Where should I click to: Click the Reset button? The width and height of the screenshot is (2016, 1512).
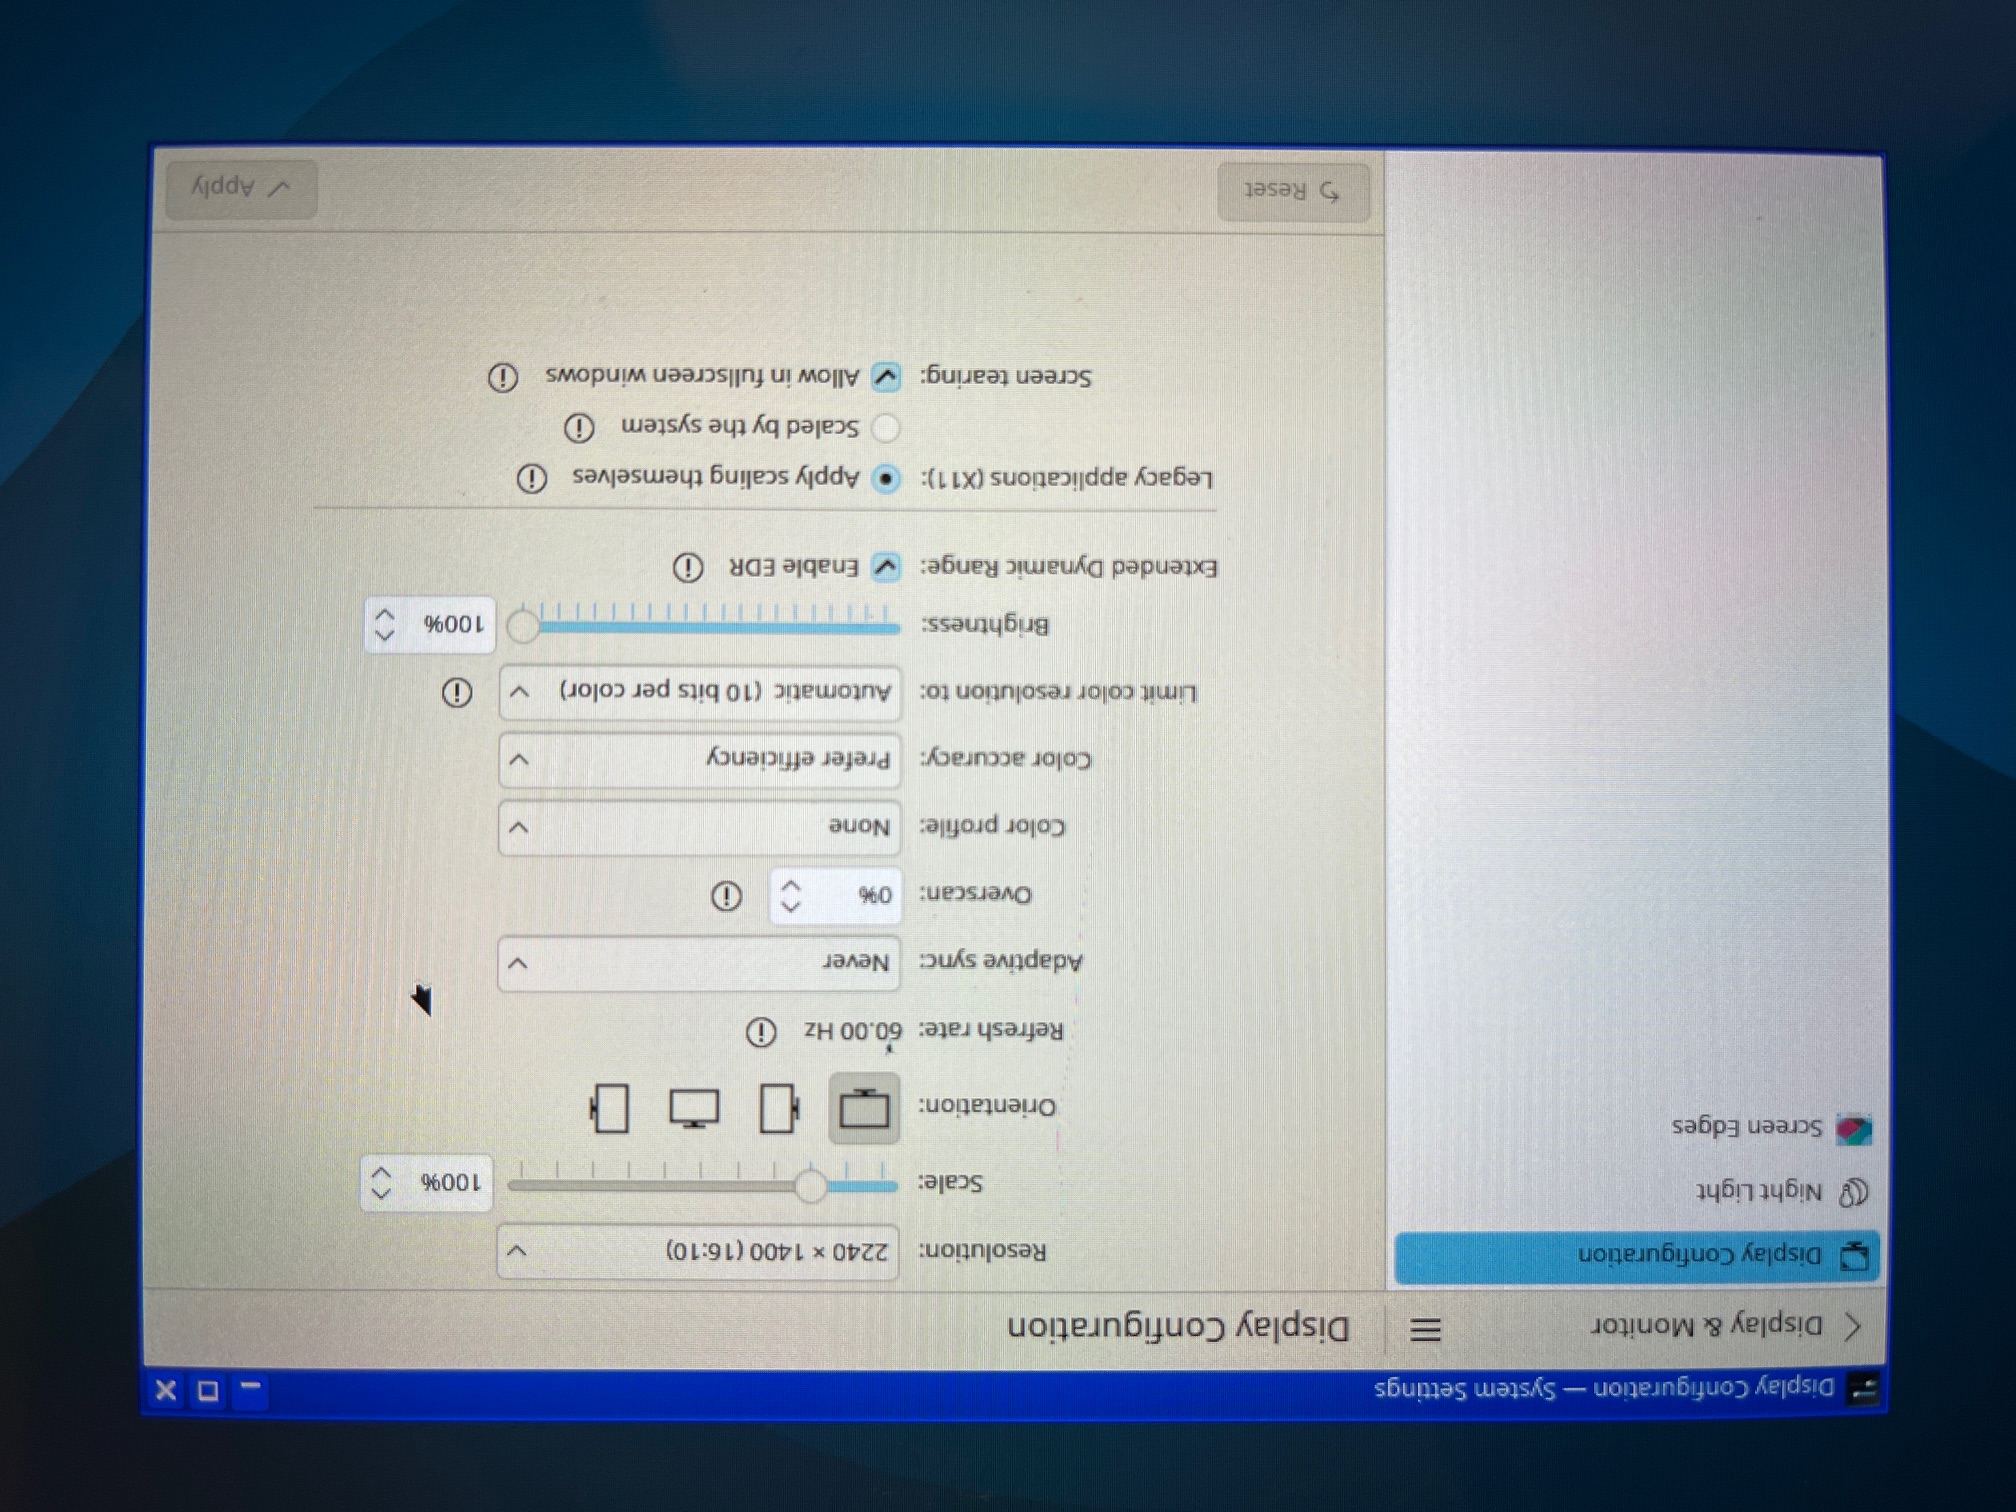tap(1293, 191)
